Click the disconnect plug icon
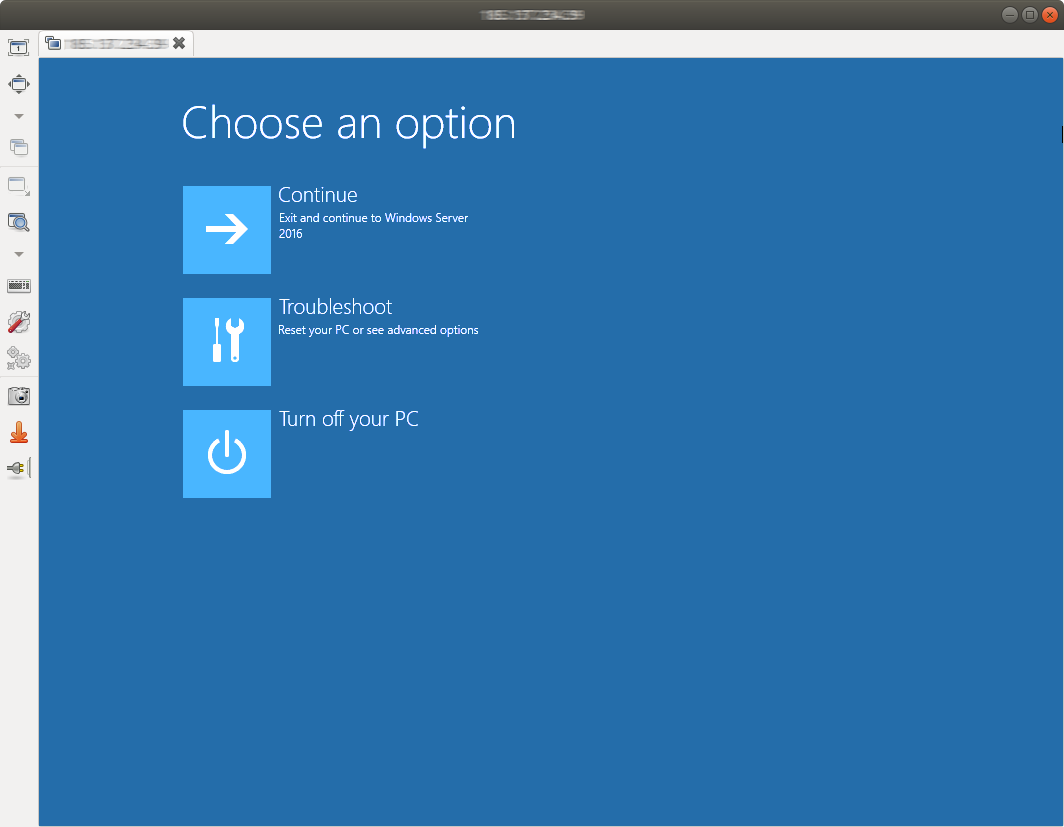 coord(18,468)
